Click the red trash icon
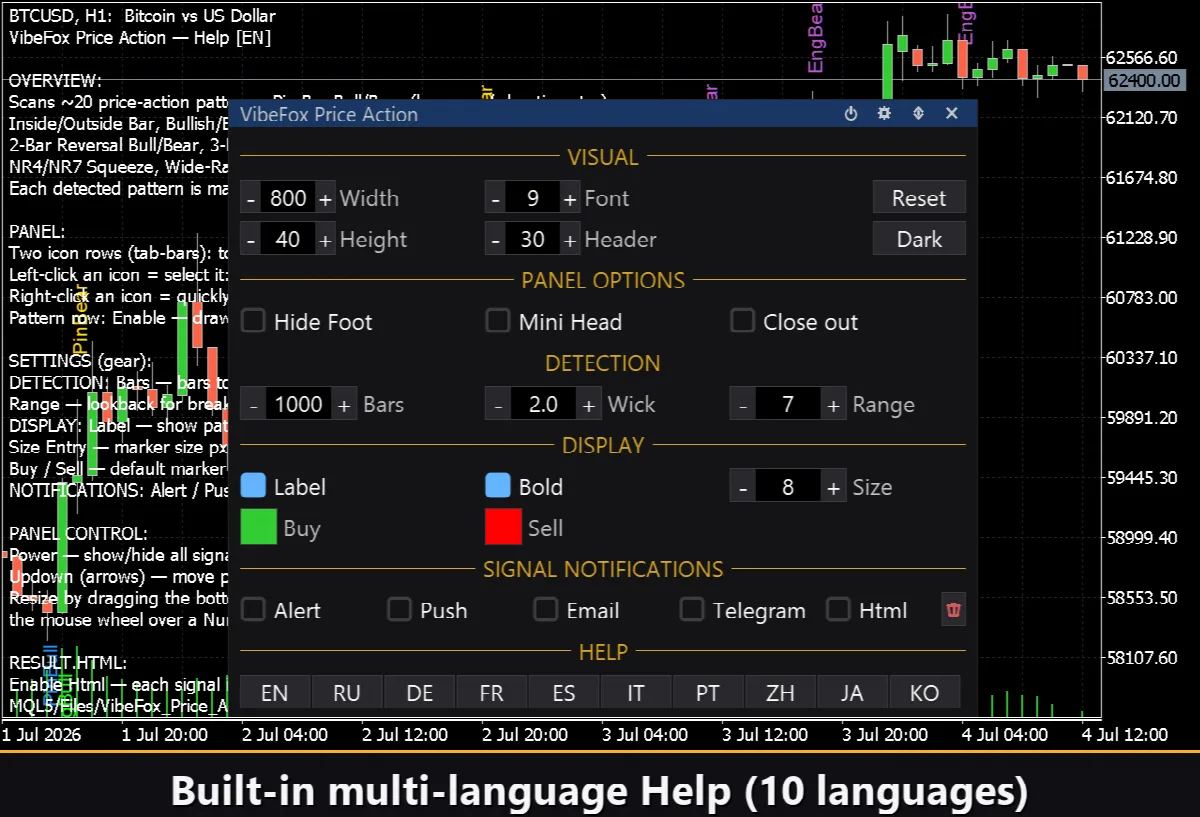Image resolution: width=1200 pixels, height=817 pixels. click(x=954, y=609)
